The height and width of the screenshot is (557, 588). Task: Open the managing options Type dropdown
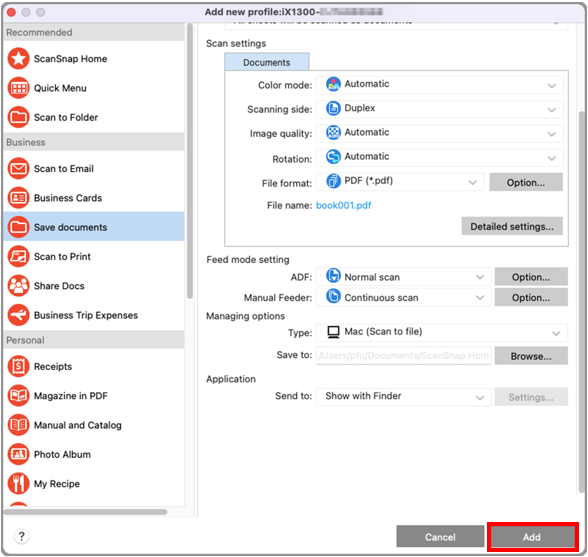(442, 333)
